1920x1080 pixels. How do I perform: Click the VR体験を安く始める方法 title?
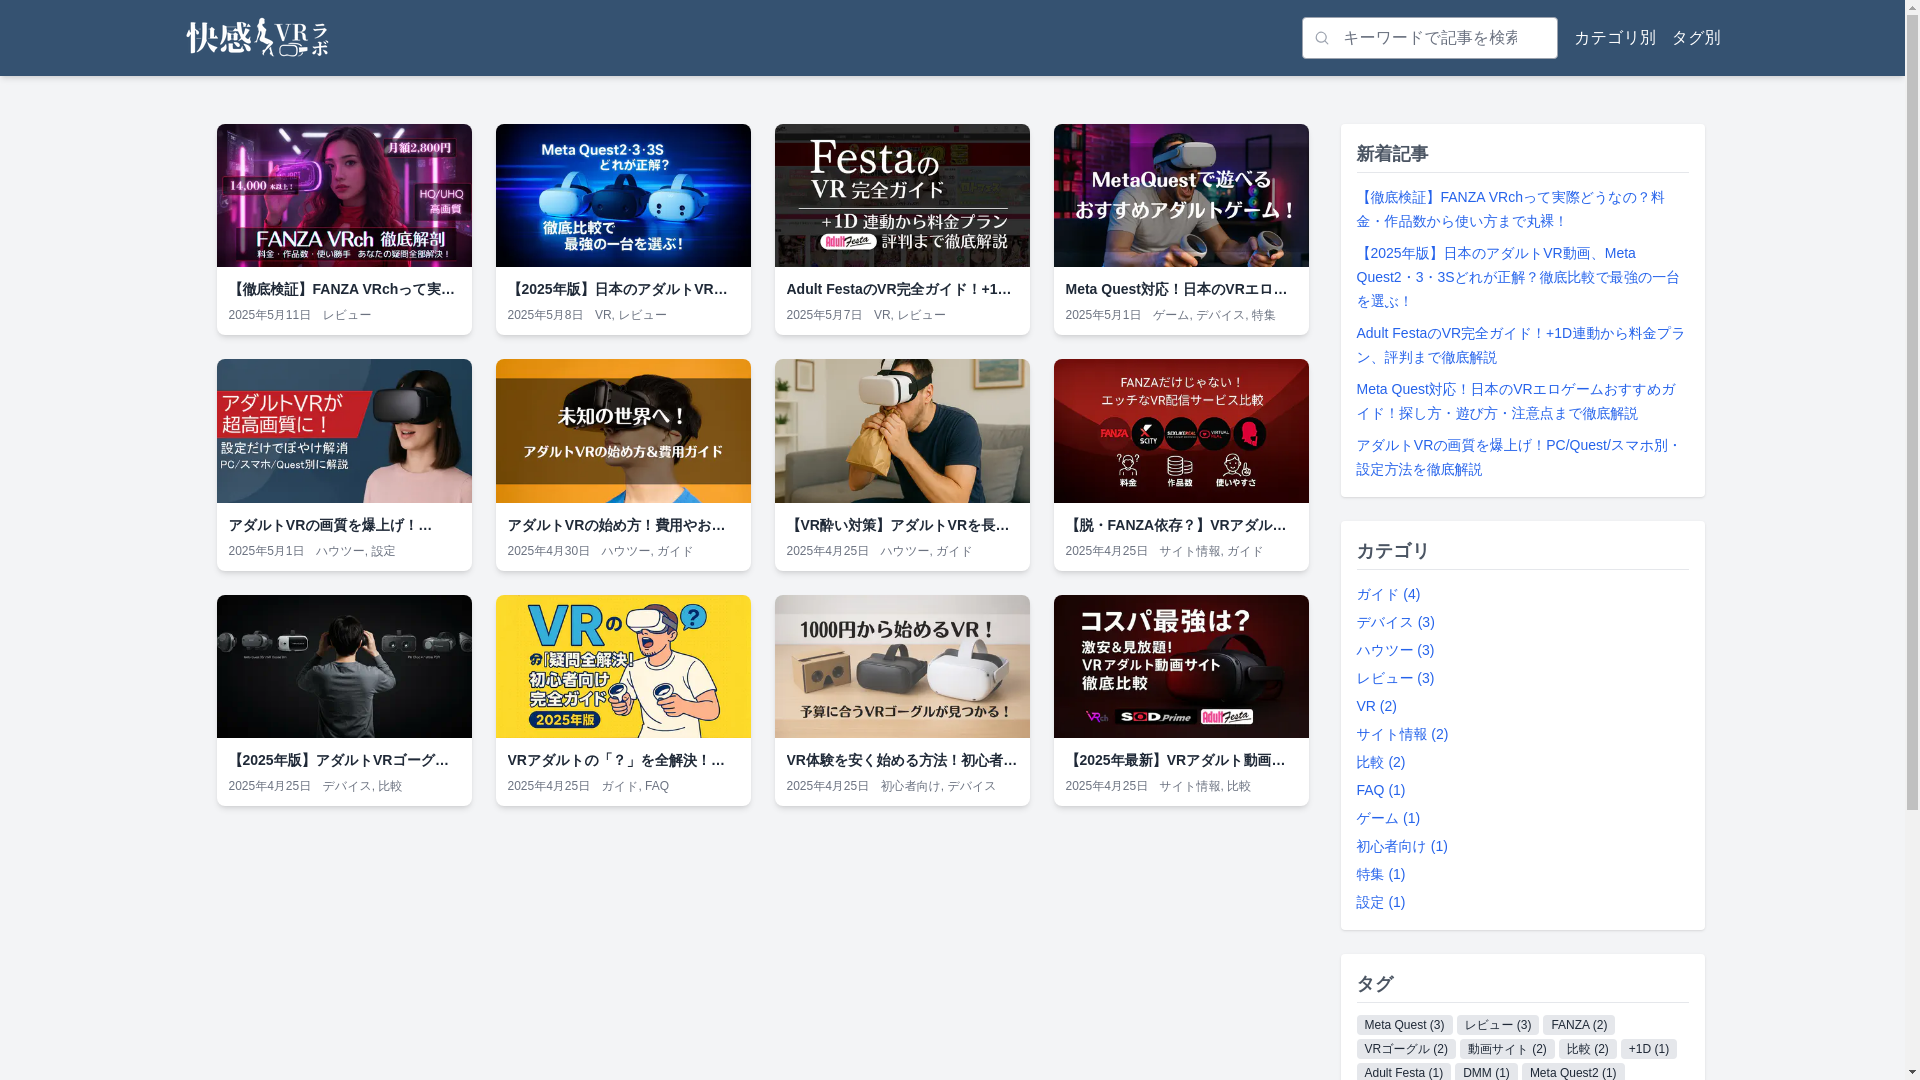[902, 760]
